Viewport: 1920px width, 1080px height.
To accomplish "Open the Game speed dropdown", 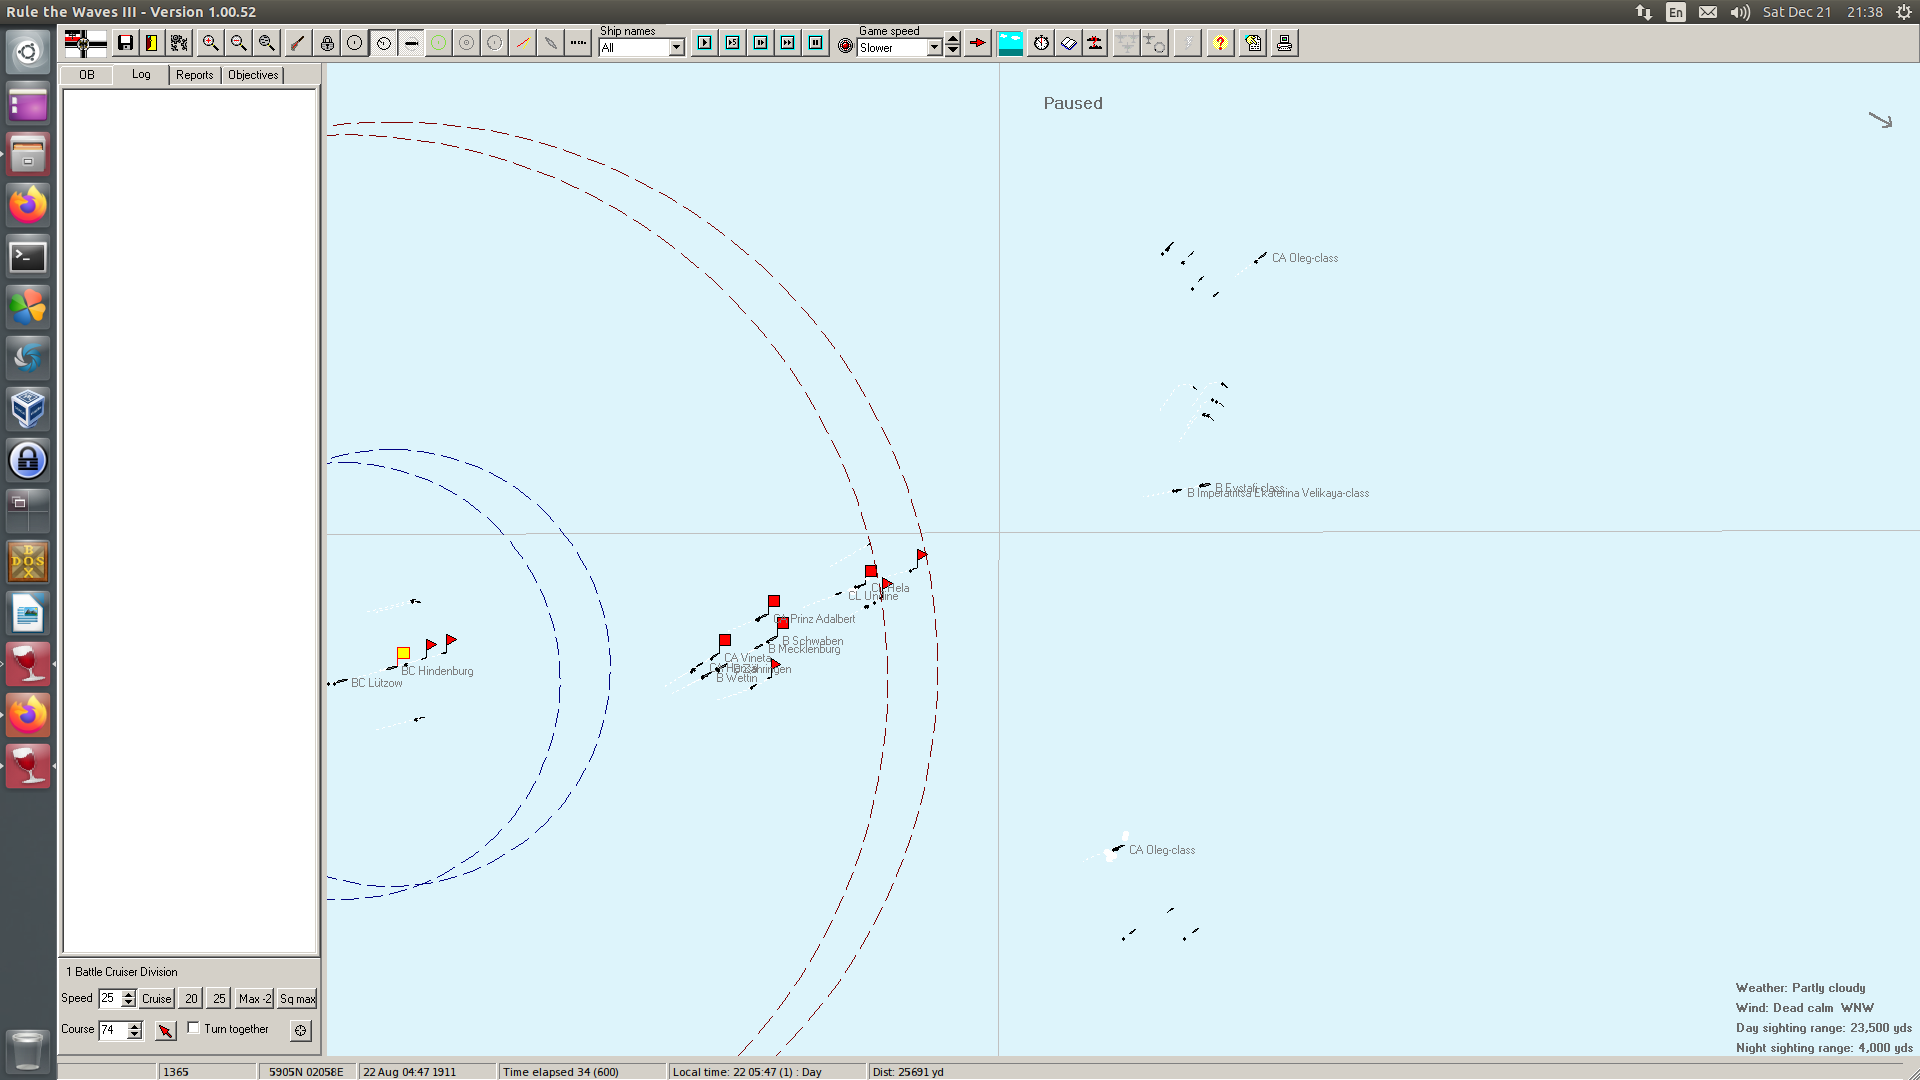I will 935,48.
